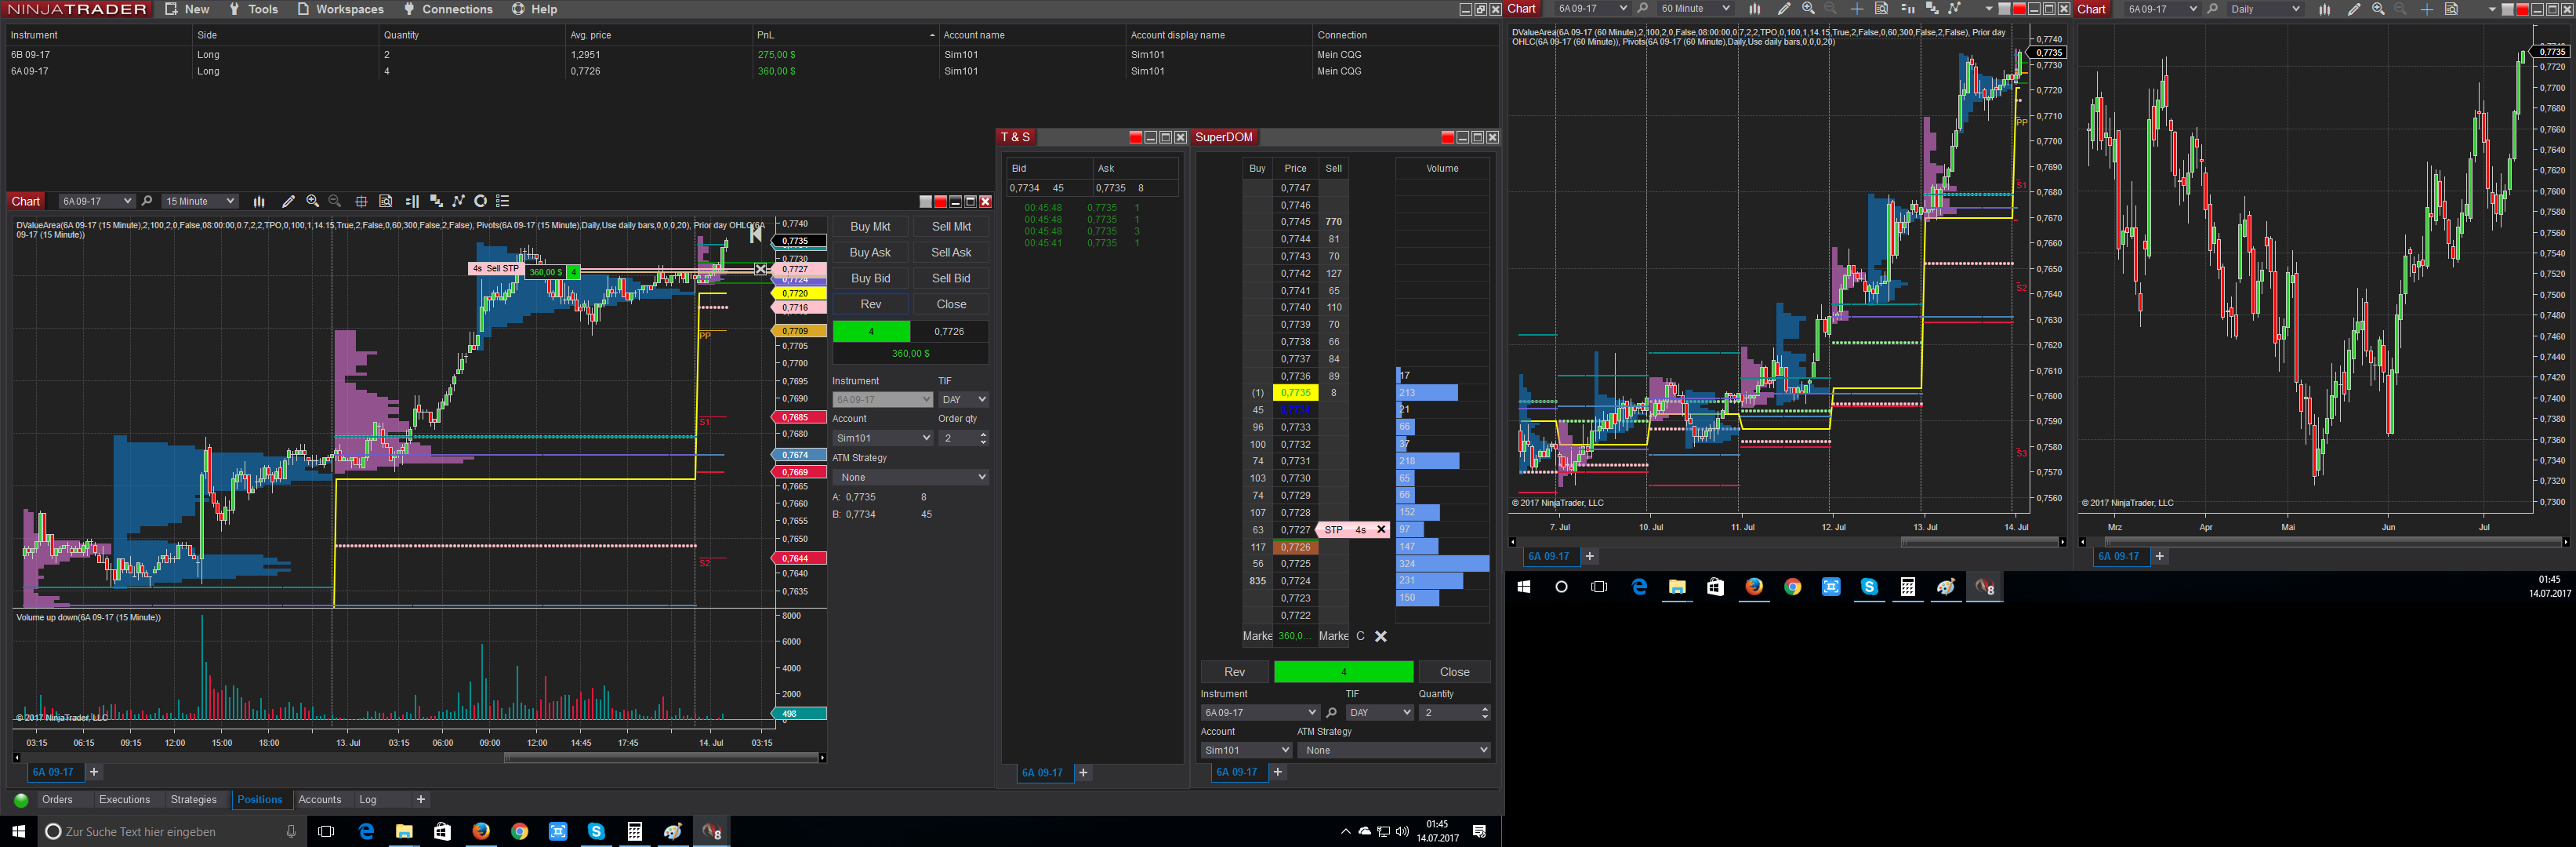Click Rev button in Chart Trader
Image resolution: width=2576 pixels, height=847 pixels.
tap(871, 305)
